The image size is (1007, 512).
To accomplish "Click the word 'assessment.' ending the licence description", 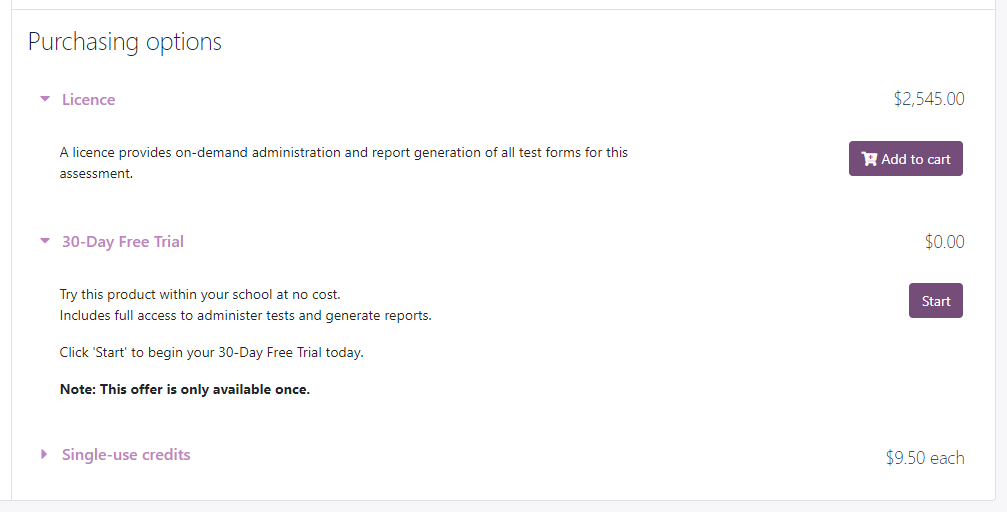I will (96, 173).
